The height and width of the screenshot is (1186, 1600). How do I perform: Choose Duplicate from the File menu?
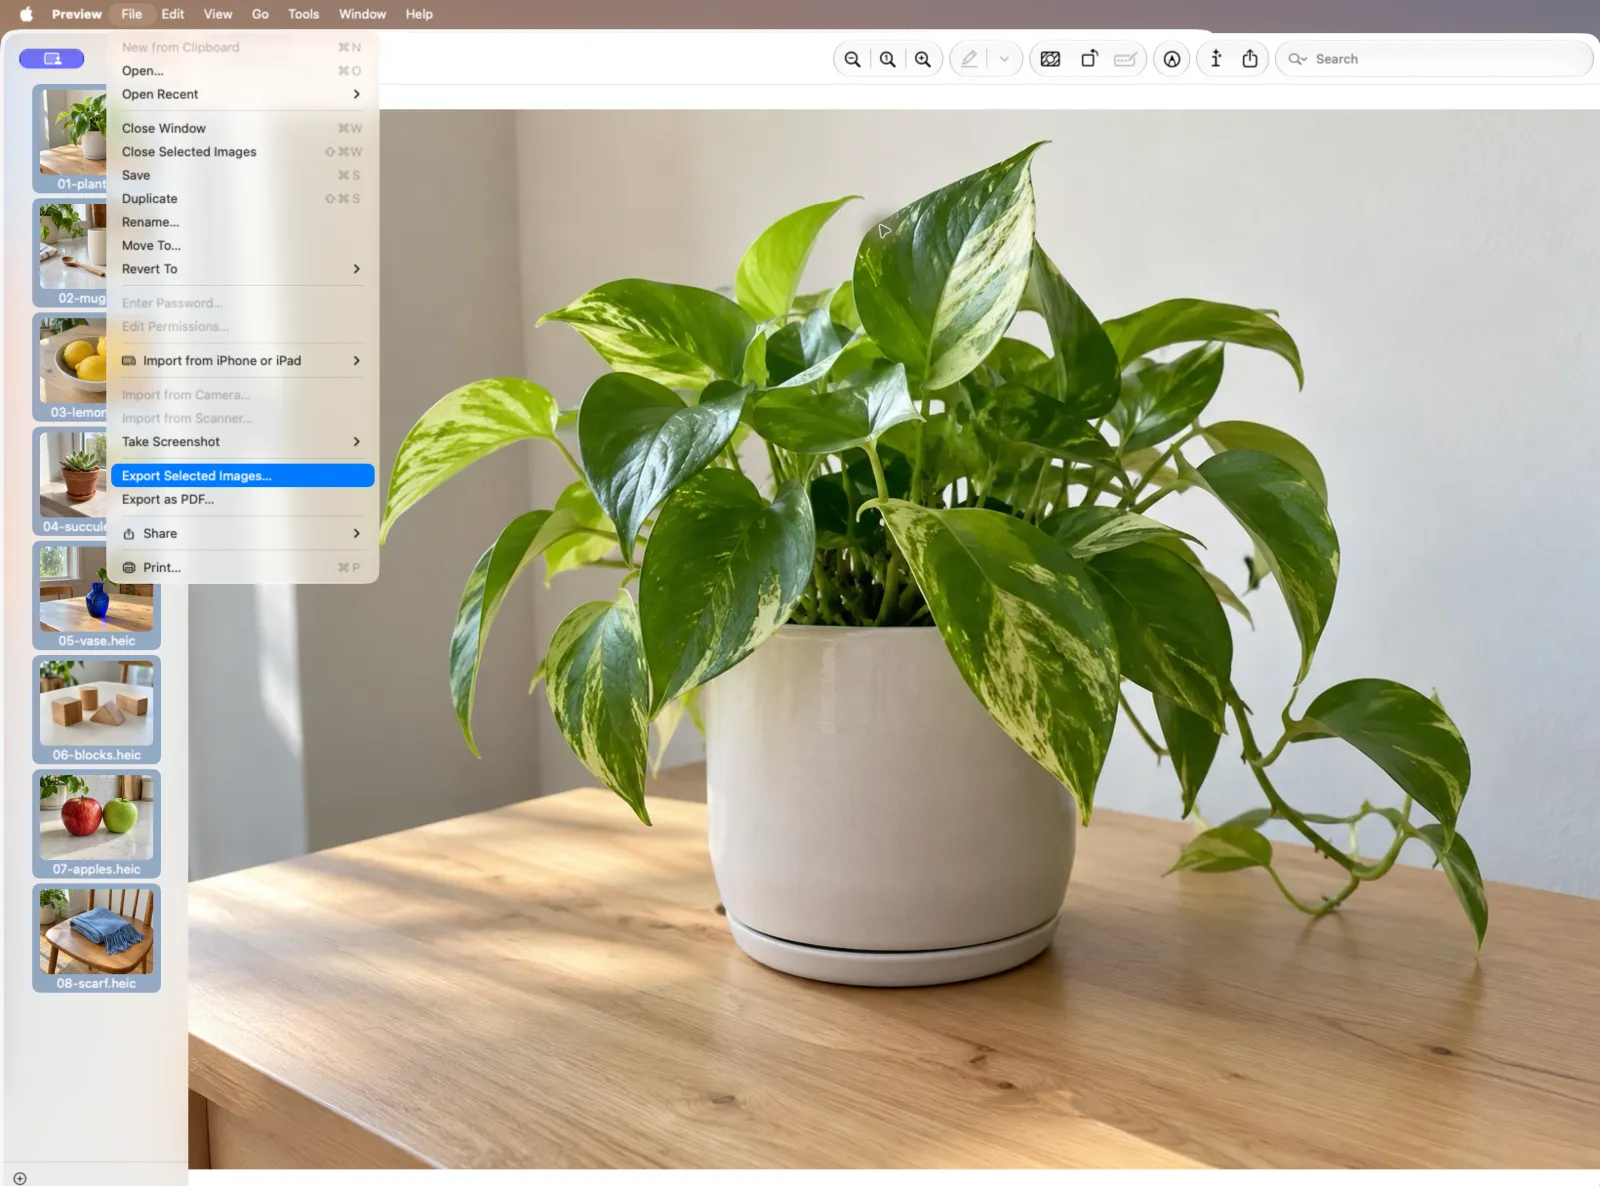pyautogui.click(x=242, y=199)
